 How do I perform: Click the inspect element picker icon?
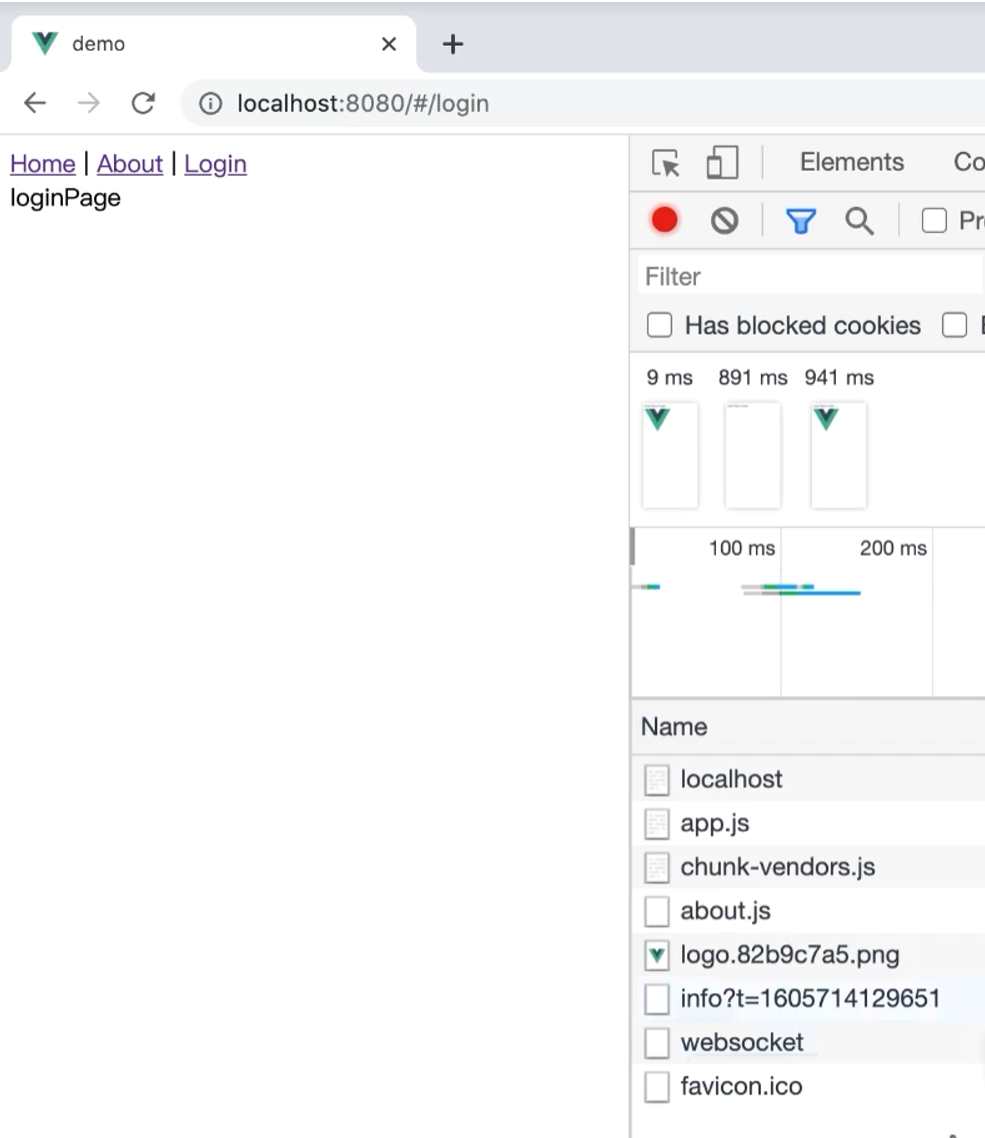pos(665,163)
